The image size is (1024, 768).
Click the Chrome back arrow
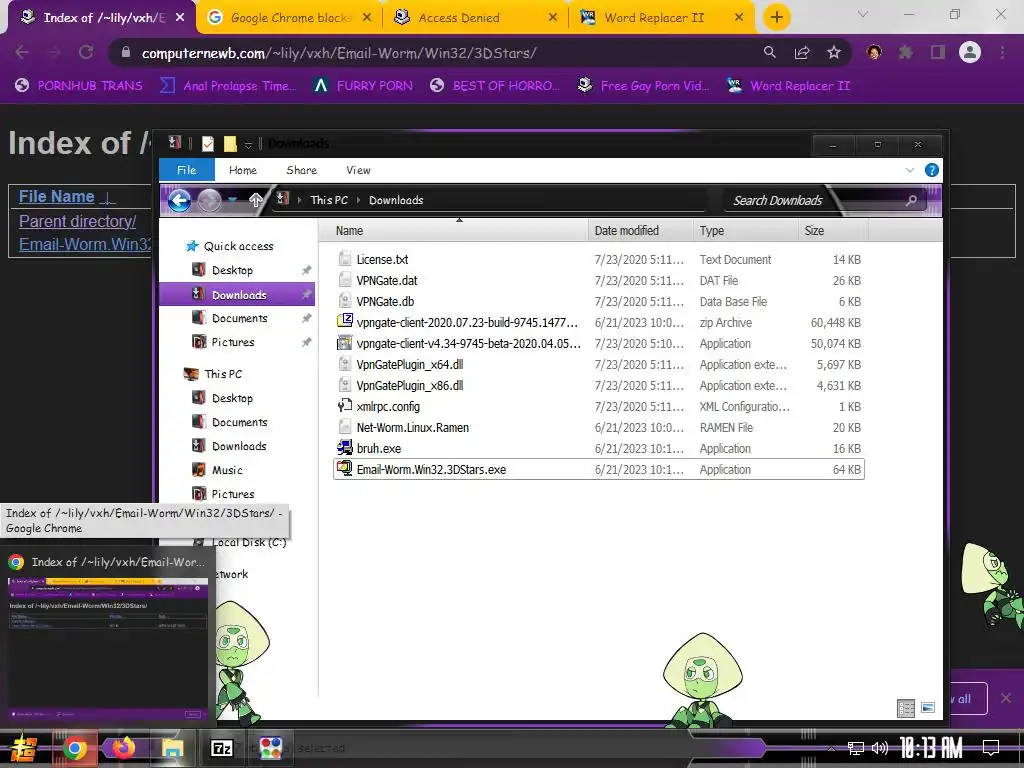tap(22, 53)
